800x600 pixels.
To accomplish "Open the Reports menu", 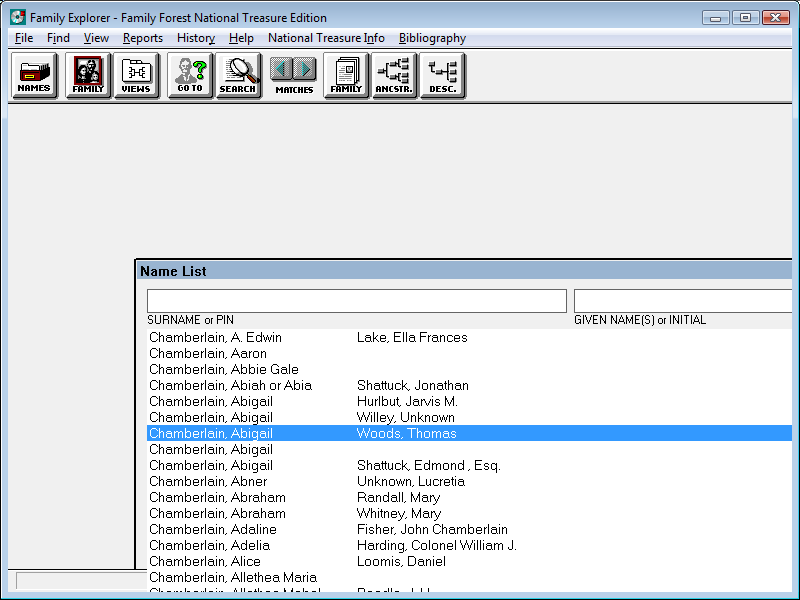I will point(143,38).
